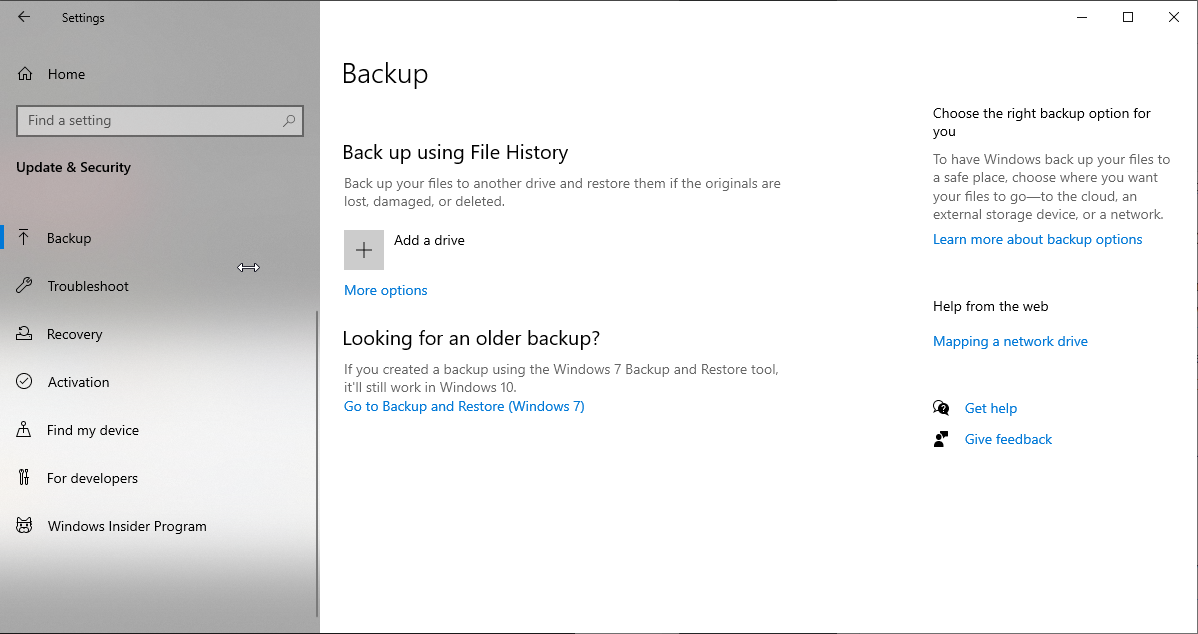The image size is (1198, 634).
Task: Open Troubleshoot from the sidebar
Action: coord(24,286)
